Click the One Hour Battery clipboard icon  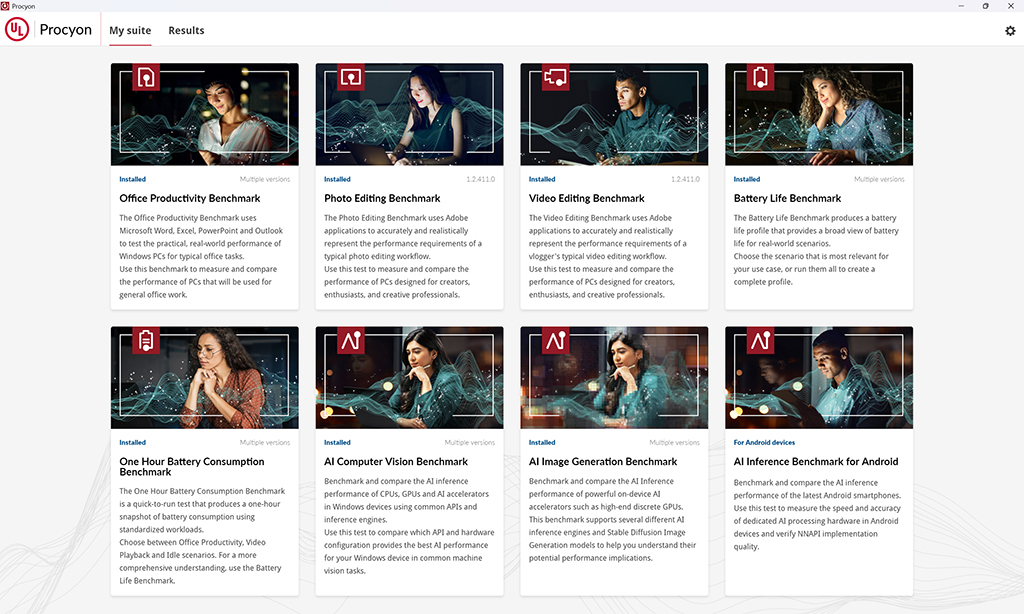[146, 340]
